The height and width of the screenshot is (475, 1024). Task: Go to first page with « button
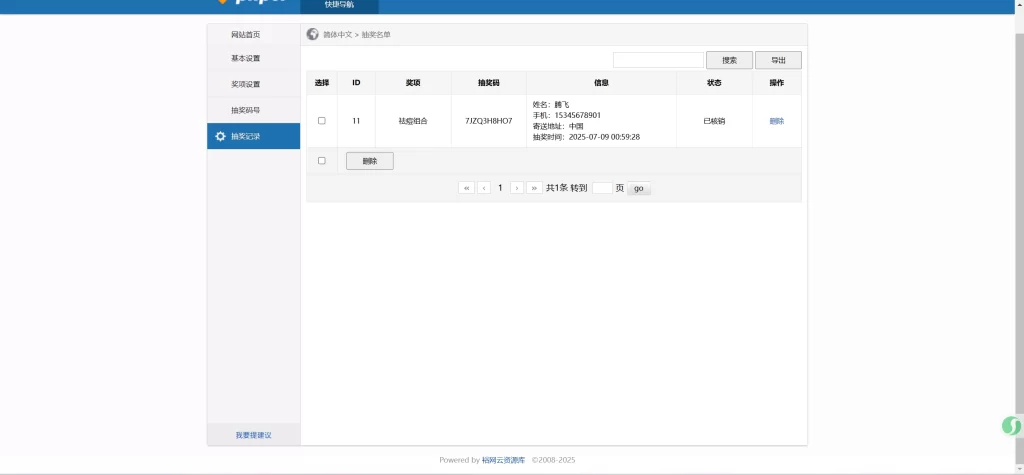tap(466, 188)
